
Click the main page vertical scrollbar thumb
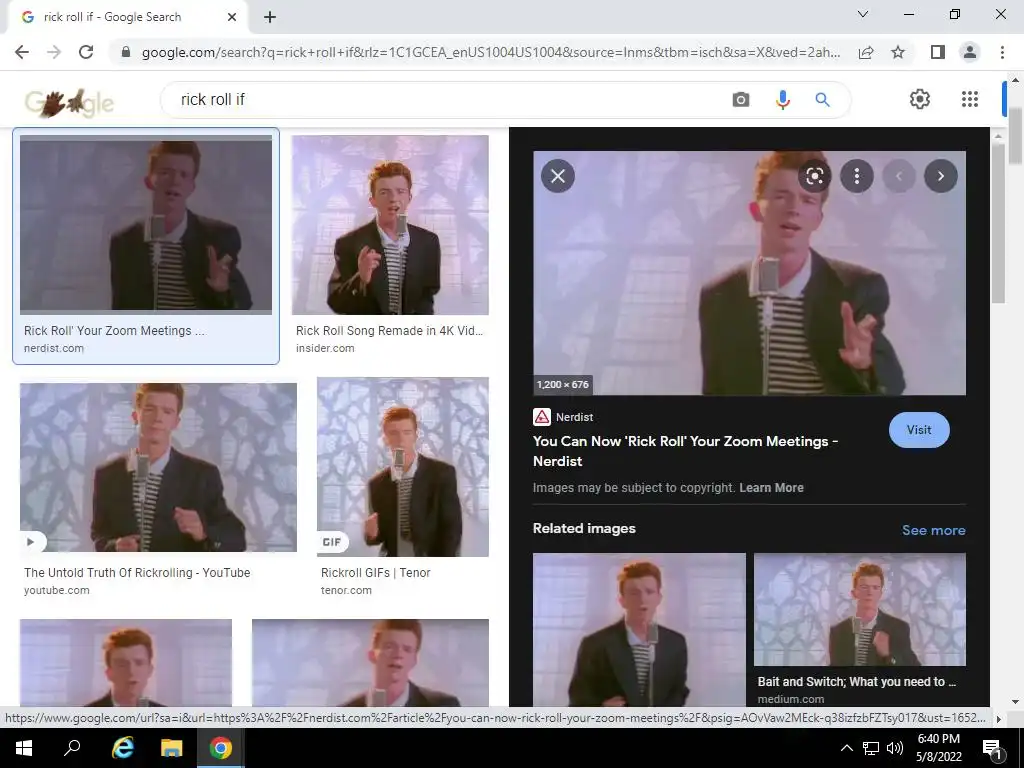[1016, 136]
